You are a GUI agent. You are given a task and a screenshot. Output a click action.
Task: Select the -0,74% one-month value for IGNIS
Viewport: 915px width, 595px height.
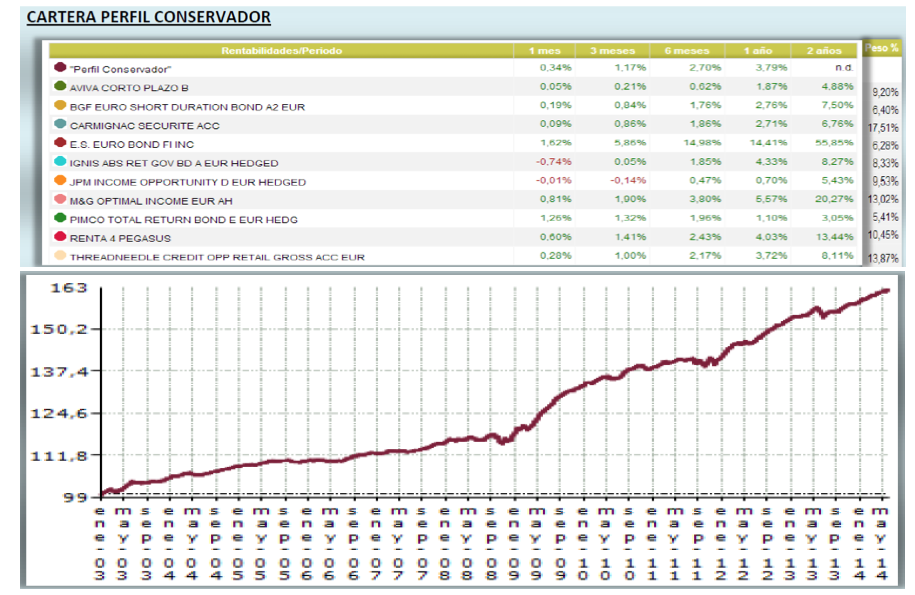click(x=553, y=162)
